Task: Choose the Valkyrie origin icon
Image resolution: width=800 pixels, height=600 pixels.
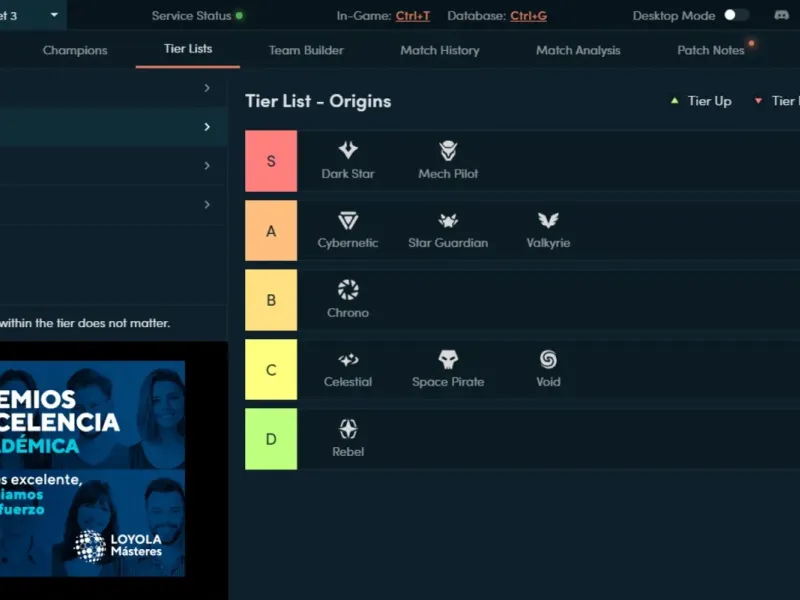Action: click(x=548, y=220)
